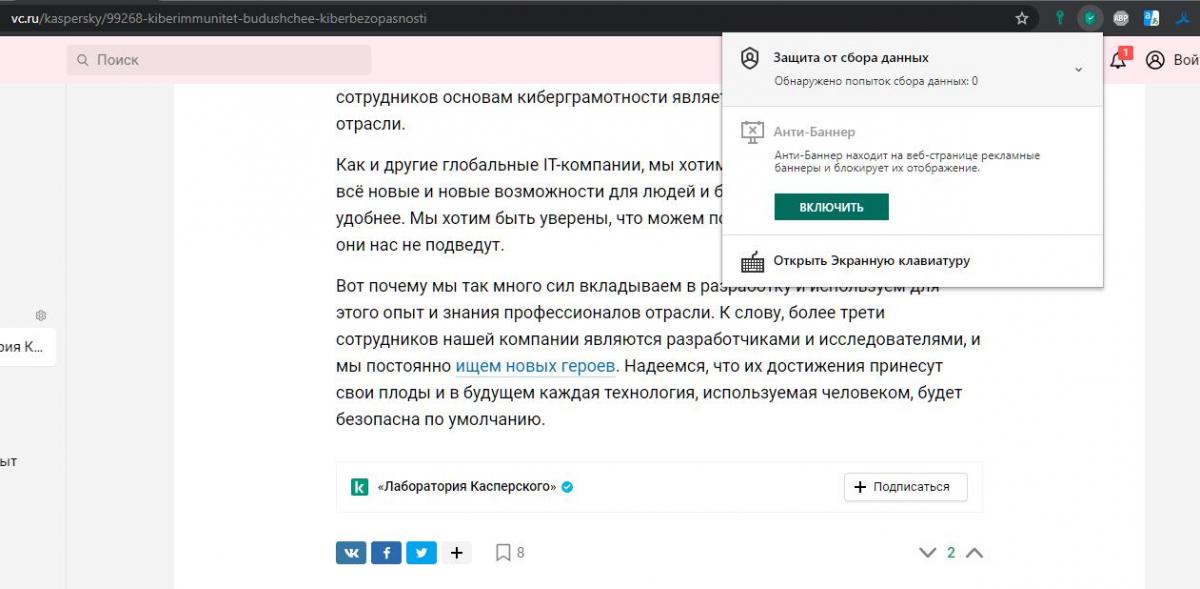The width and height of the screenshot is (1200, 589).
Task: Expand the data collection protection section
Action: click(1078, 70)
